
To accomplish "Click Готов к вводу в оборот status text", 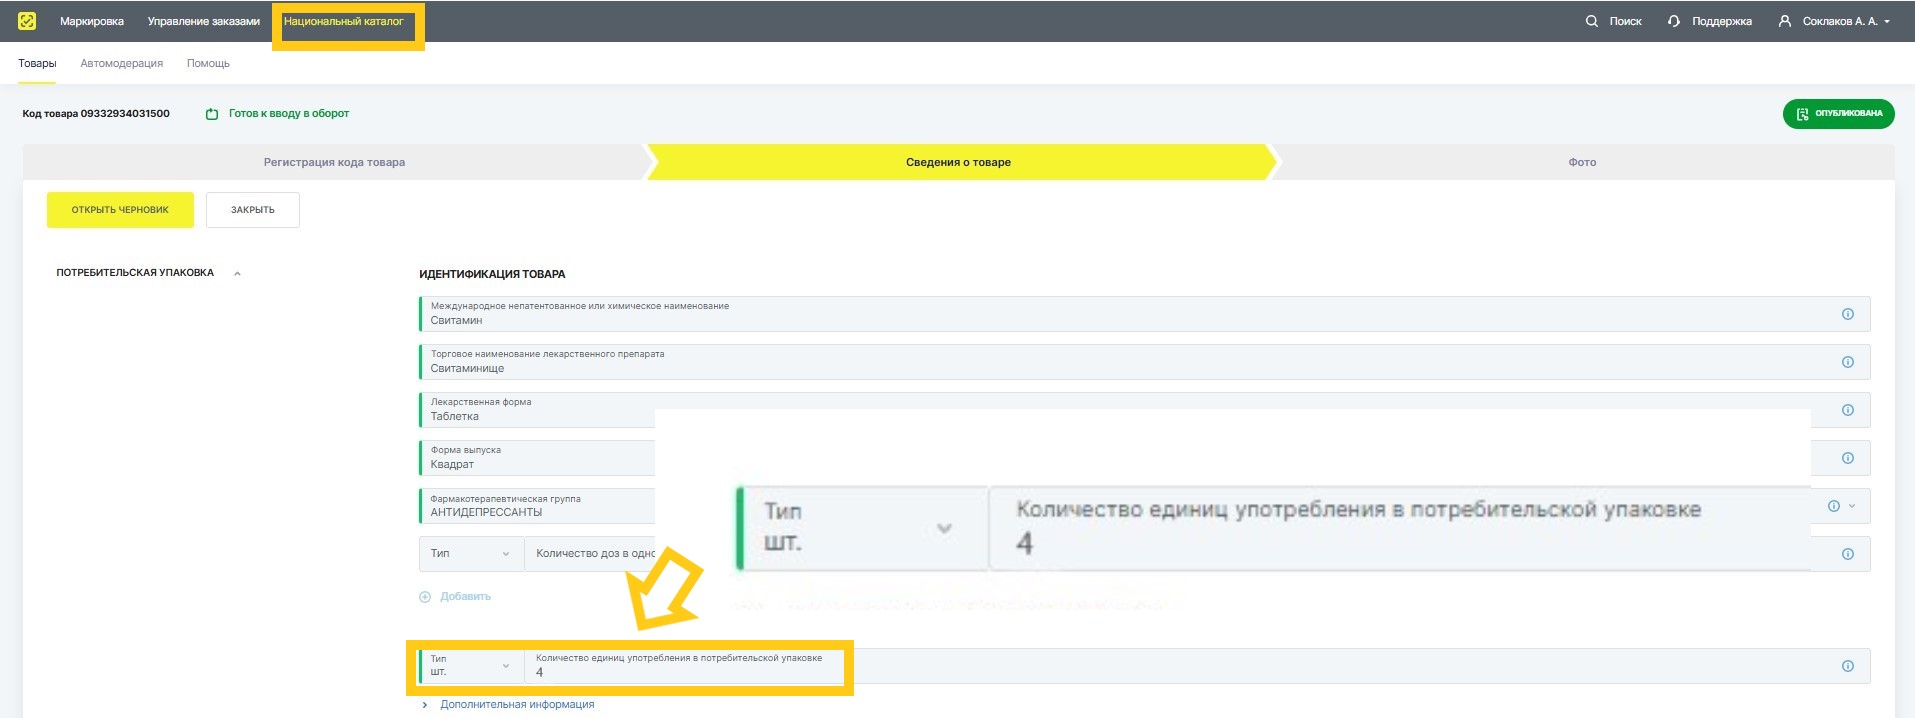I will [x=289, y=114].
